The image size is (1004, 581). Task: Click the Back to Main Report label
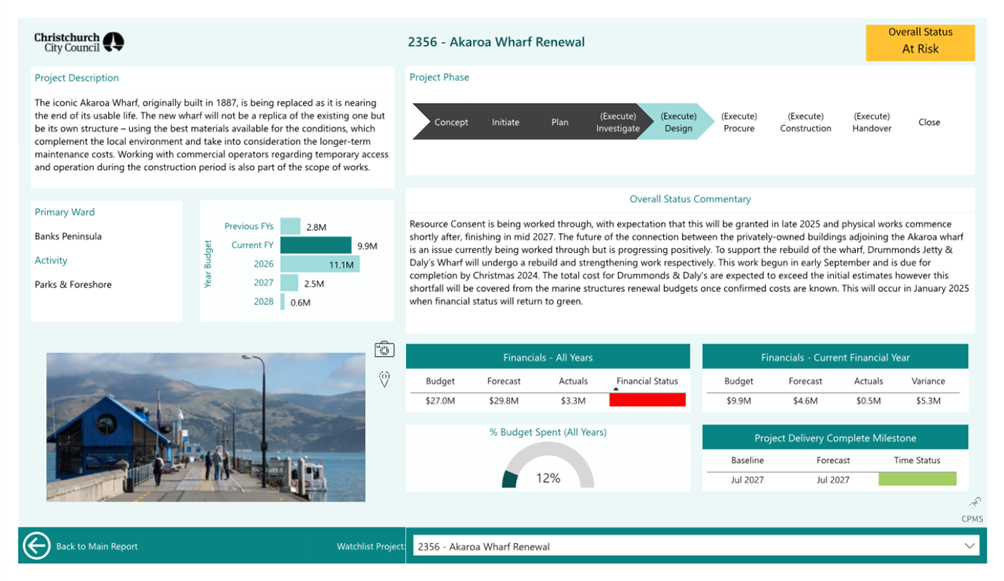click(x=97, y=546)
